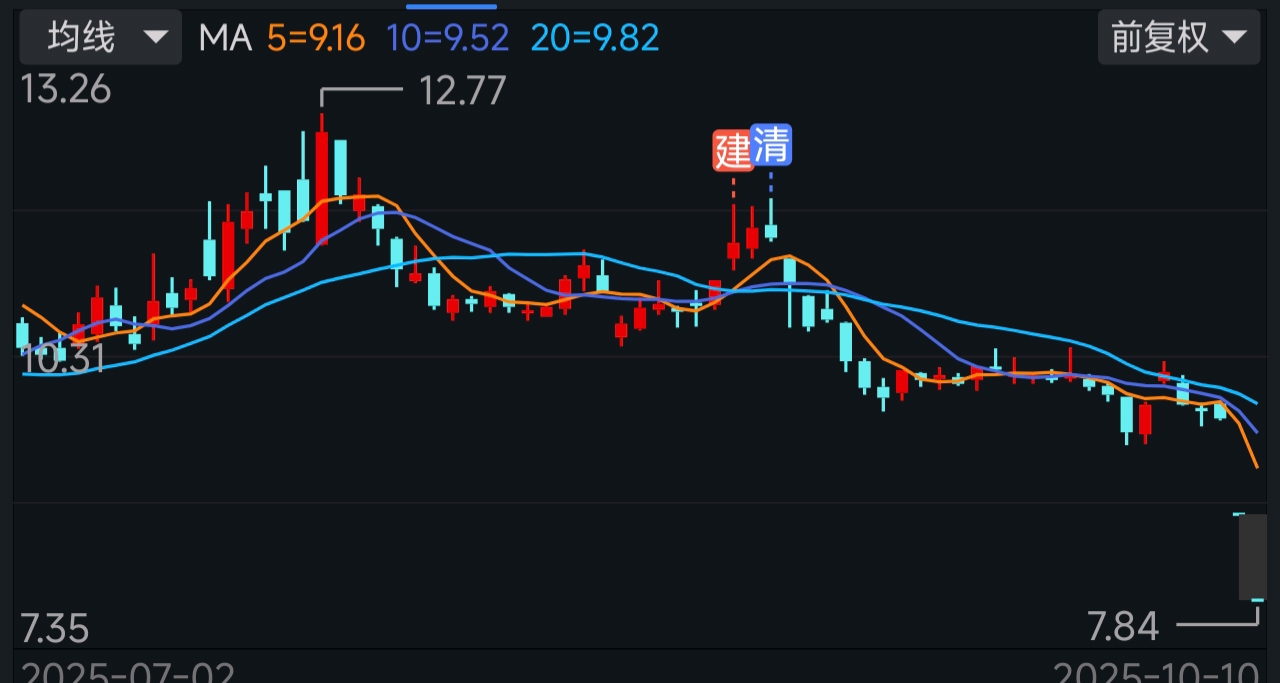Select the MA 20=9.82 value
The image size is (1280, 683).
(595, 38)
